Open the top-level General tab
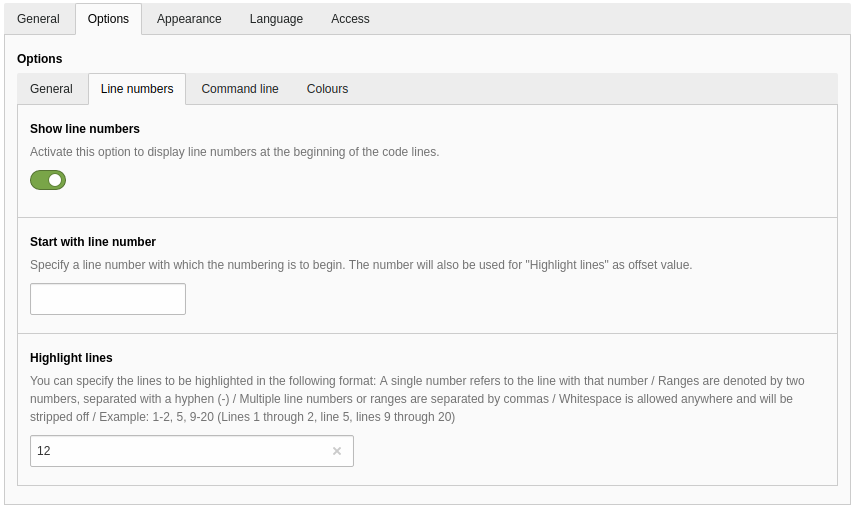Viewport: 856px width, 509px height. coord(38,19)
